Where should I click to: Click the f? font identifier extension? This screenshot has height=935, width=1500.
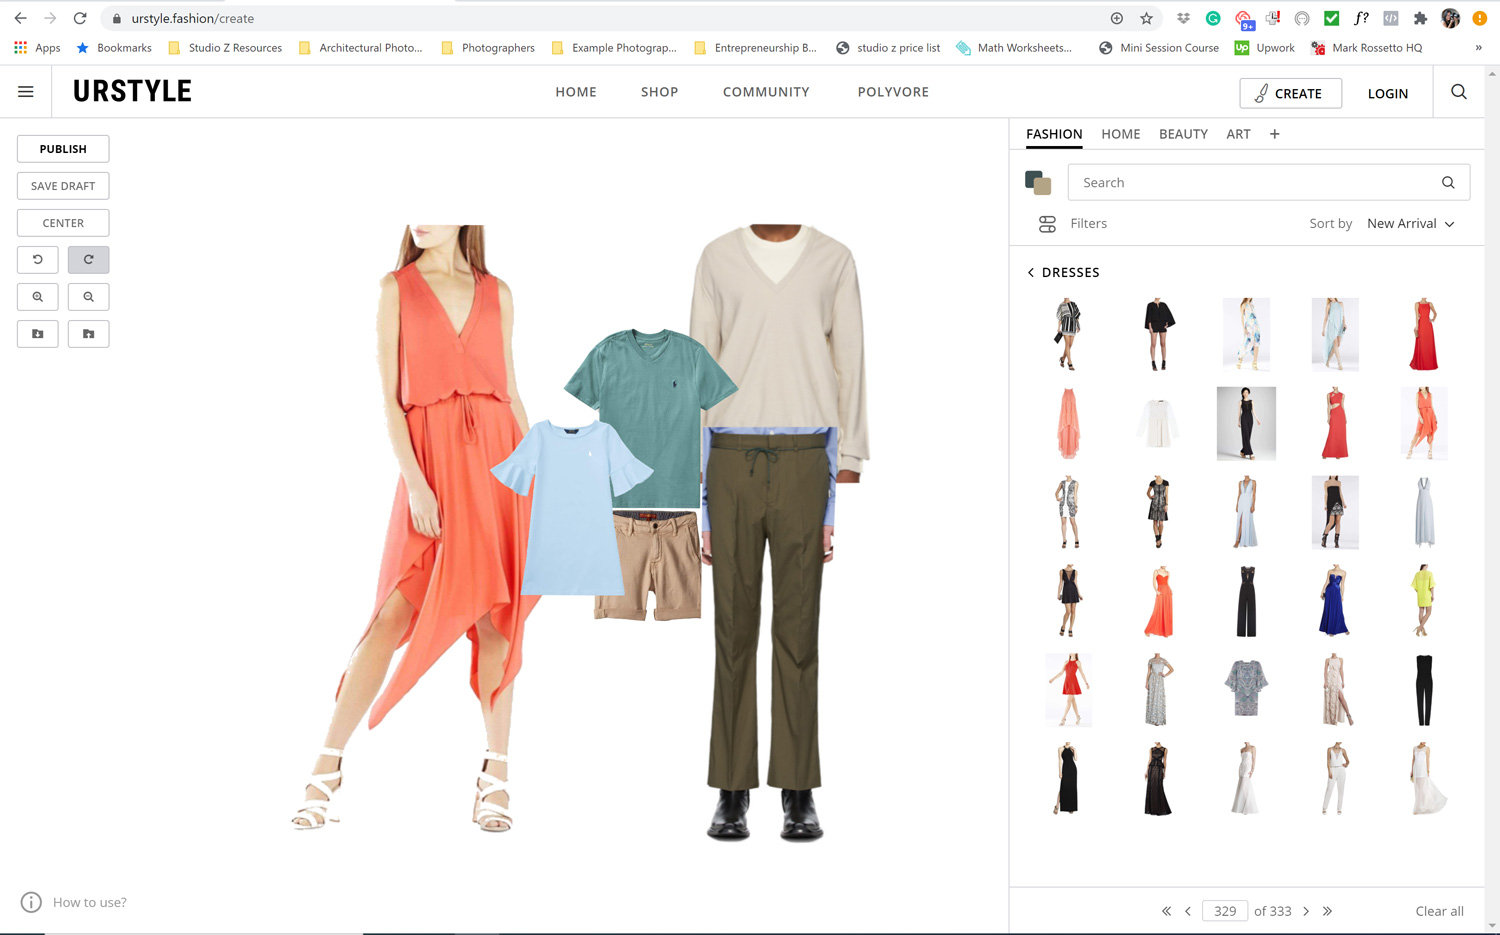tap(1361, 18)
